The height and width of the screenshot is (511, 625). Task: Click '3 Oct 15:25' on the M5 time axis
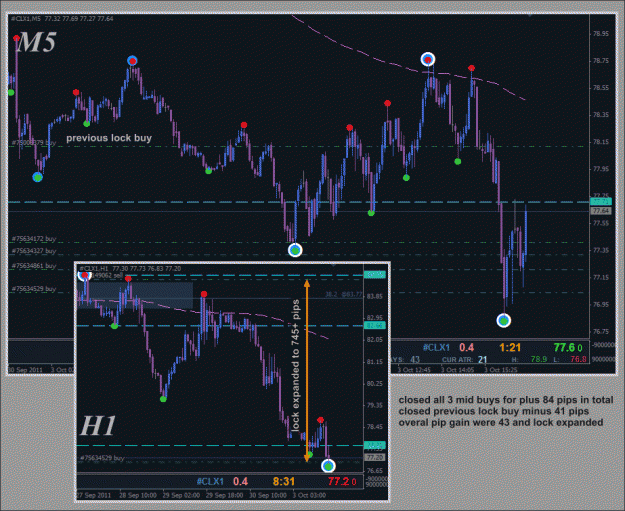point(501,370)
